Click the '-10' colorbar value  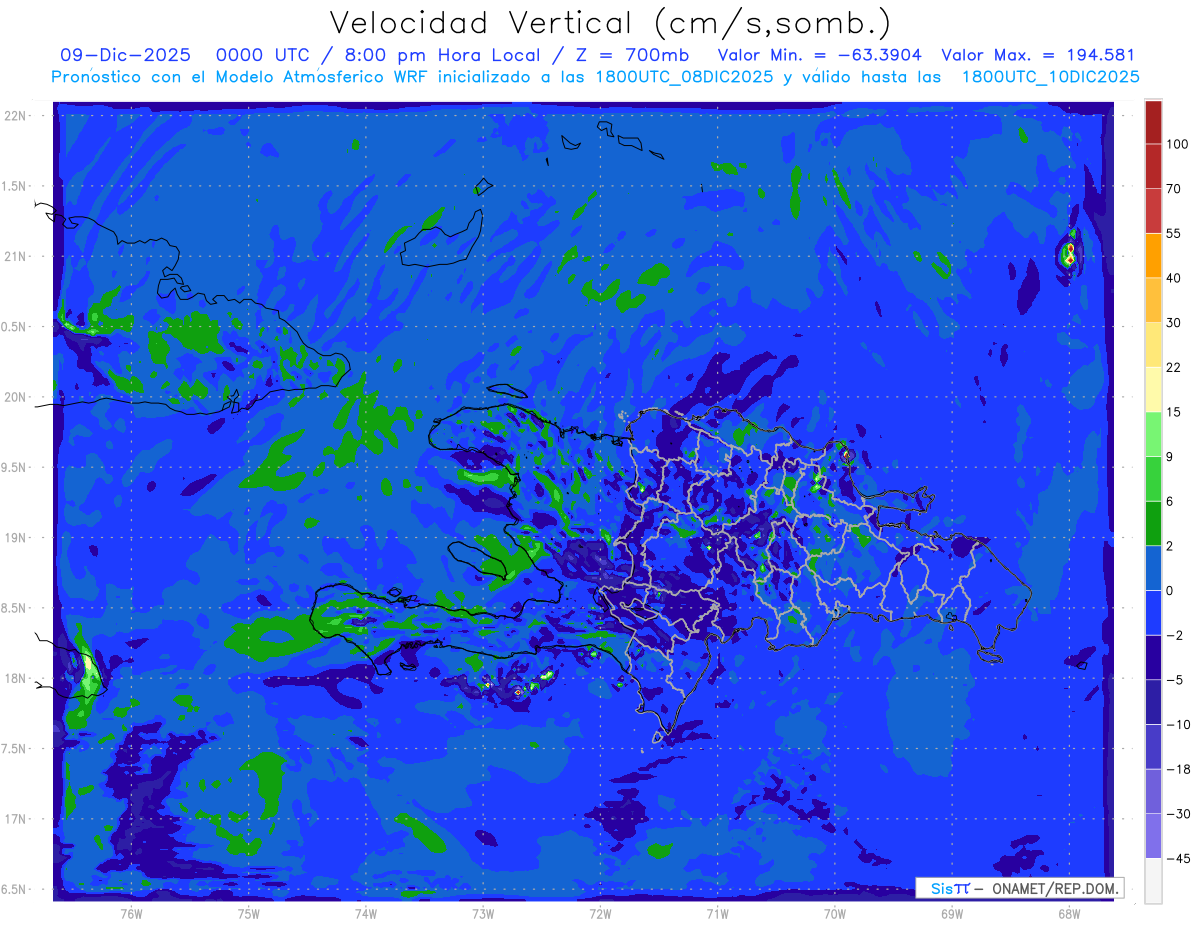click(x=1177, y=724)
